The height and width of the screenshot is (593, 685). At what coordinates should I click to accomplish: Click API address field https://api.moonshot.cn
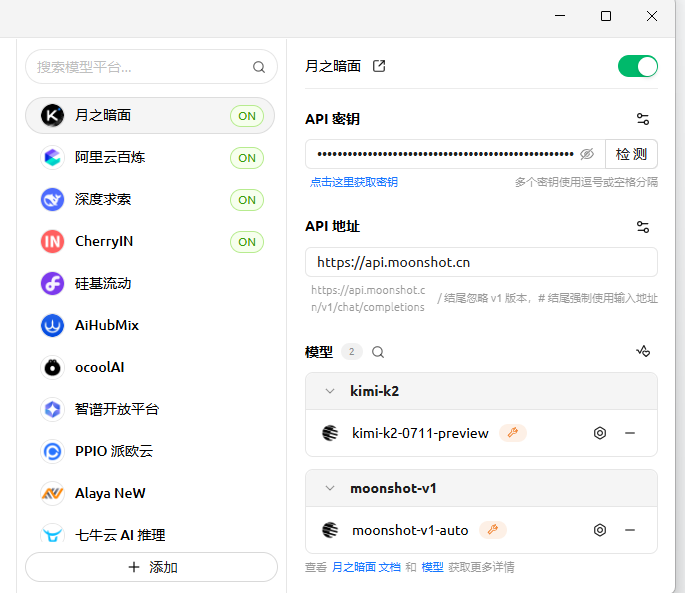(x=481, y=262)
